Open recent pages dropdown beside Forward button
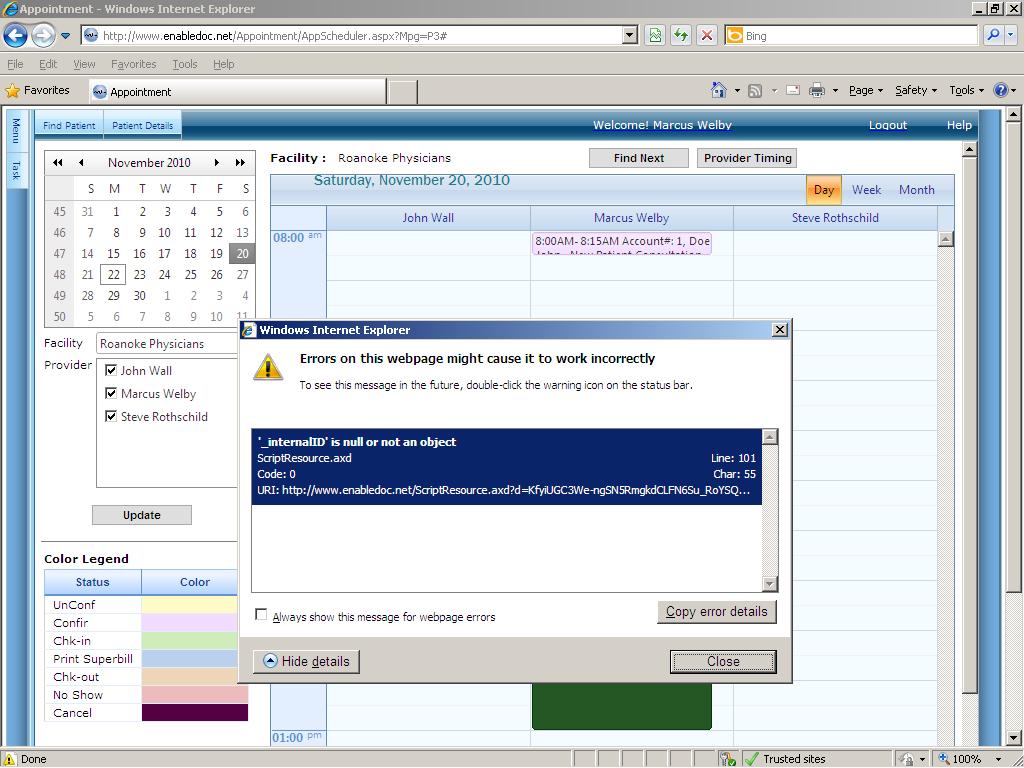The width and height of the screenshot is (1024, 768). point(65,36)
